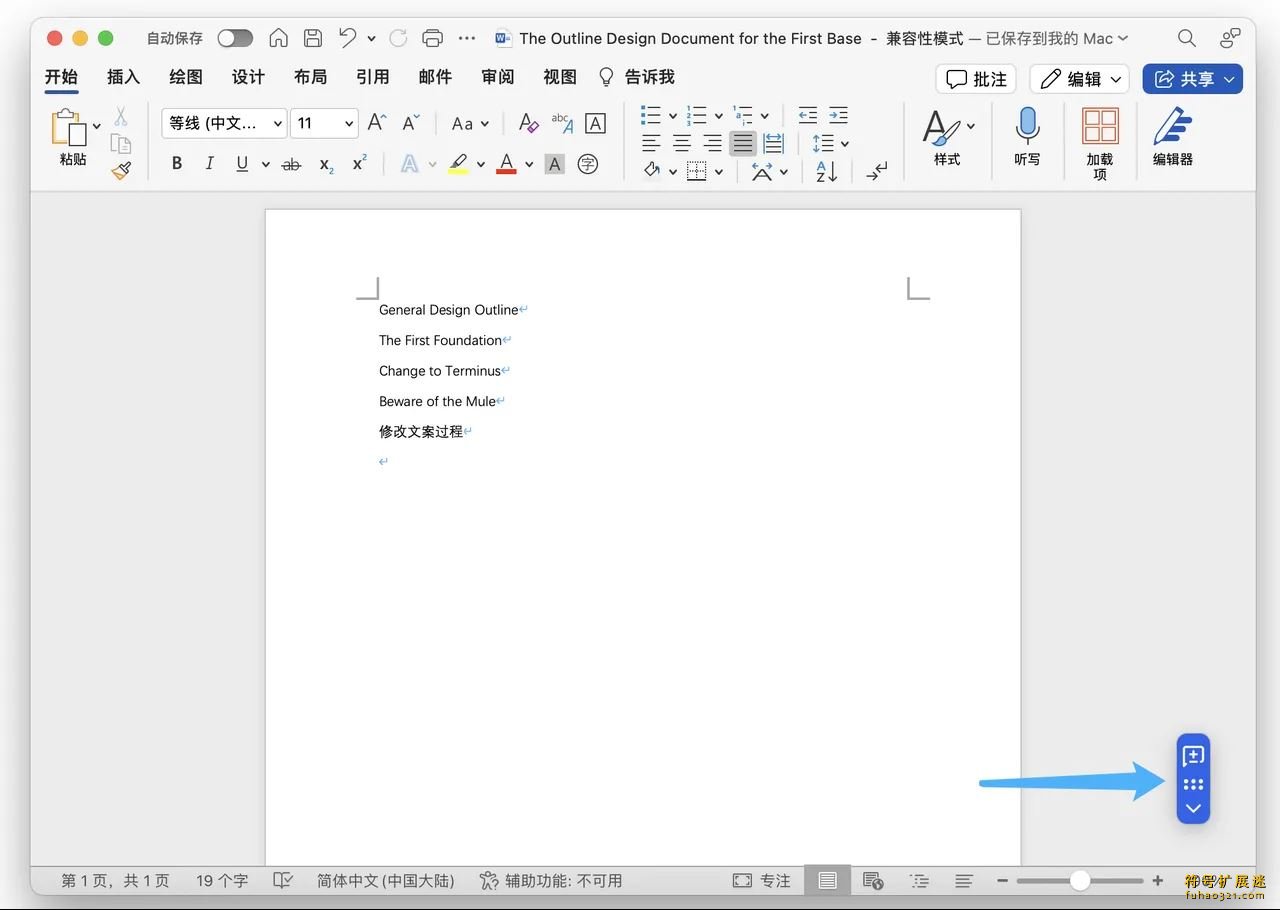Open the 编辑器 editor pane

[x=1173, y=138]
